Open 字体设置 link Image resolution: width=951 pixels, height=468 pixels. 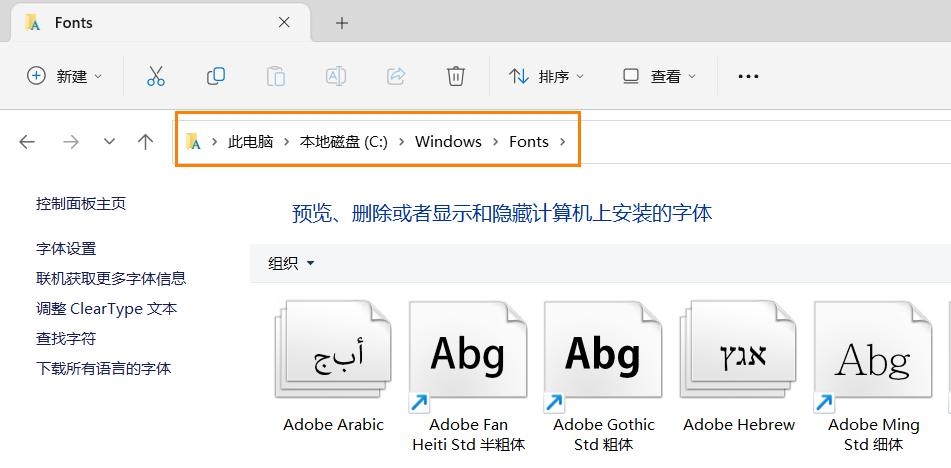point(66,249)
